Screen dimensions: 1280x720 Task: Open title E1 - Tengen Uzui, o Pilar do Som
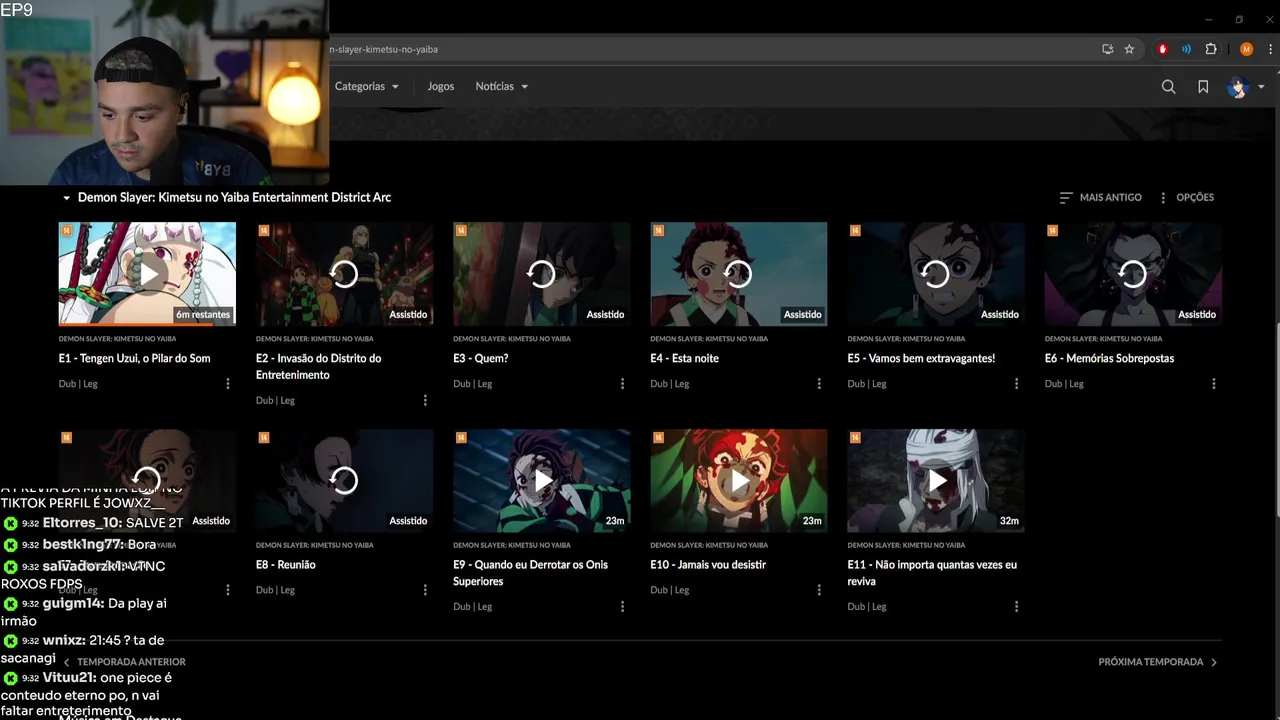134,358
